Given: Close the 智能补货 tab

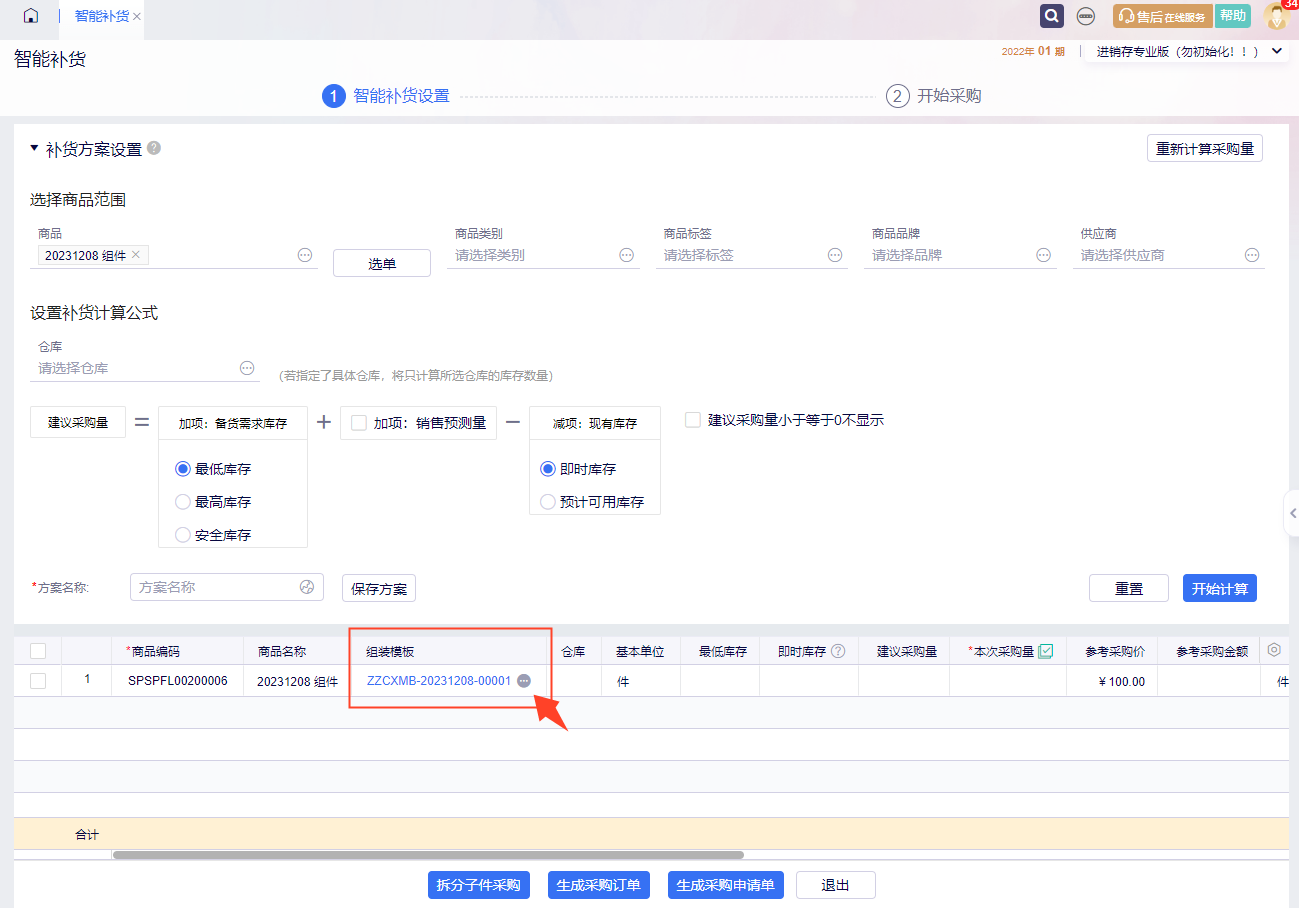Looking at the screenshot, I should tap(137, 17).
